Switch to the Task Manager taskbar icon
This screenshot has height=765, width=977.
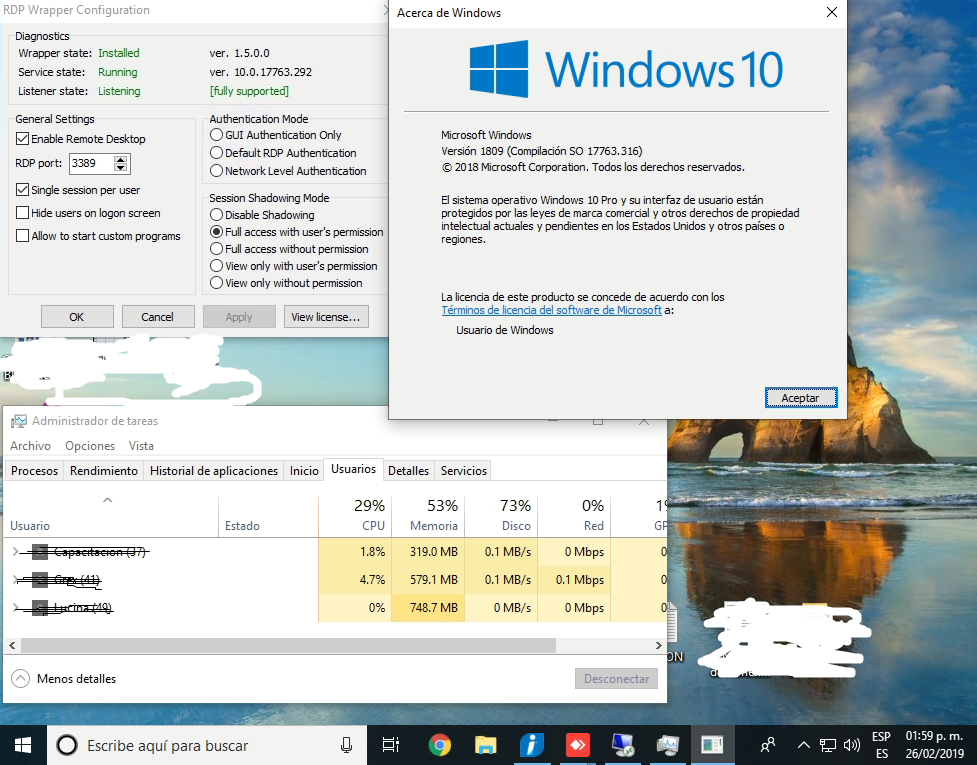(x=667, y=745)
